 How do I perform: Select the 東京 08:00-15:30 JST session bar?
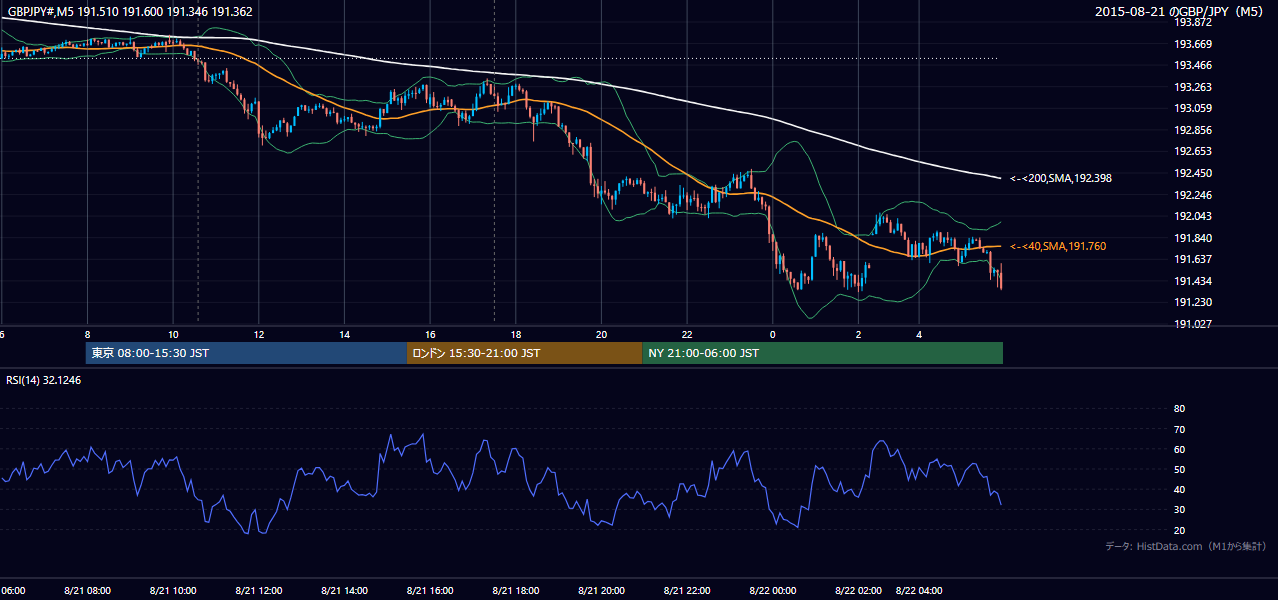[x=246, y=353]
